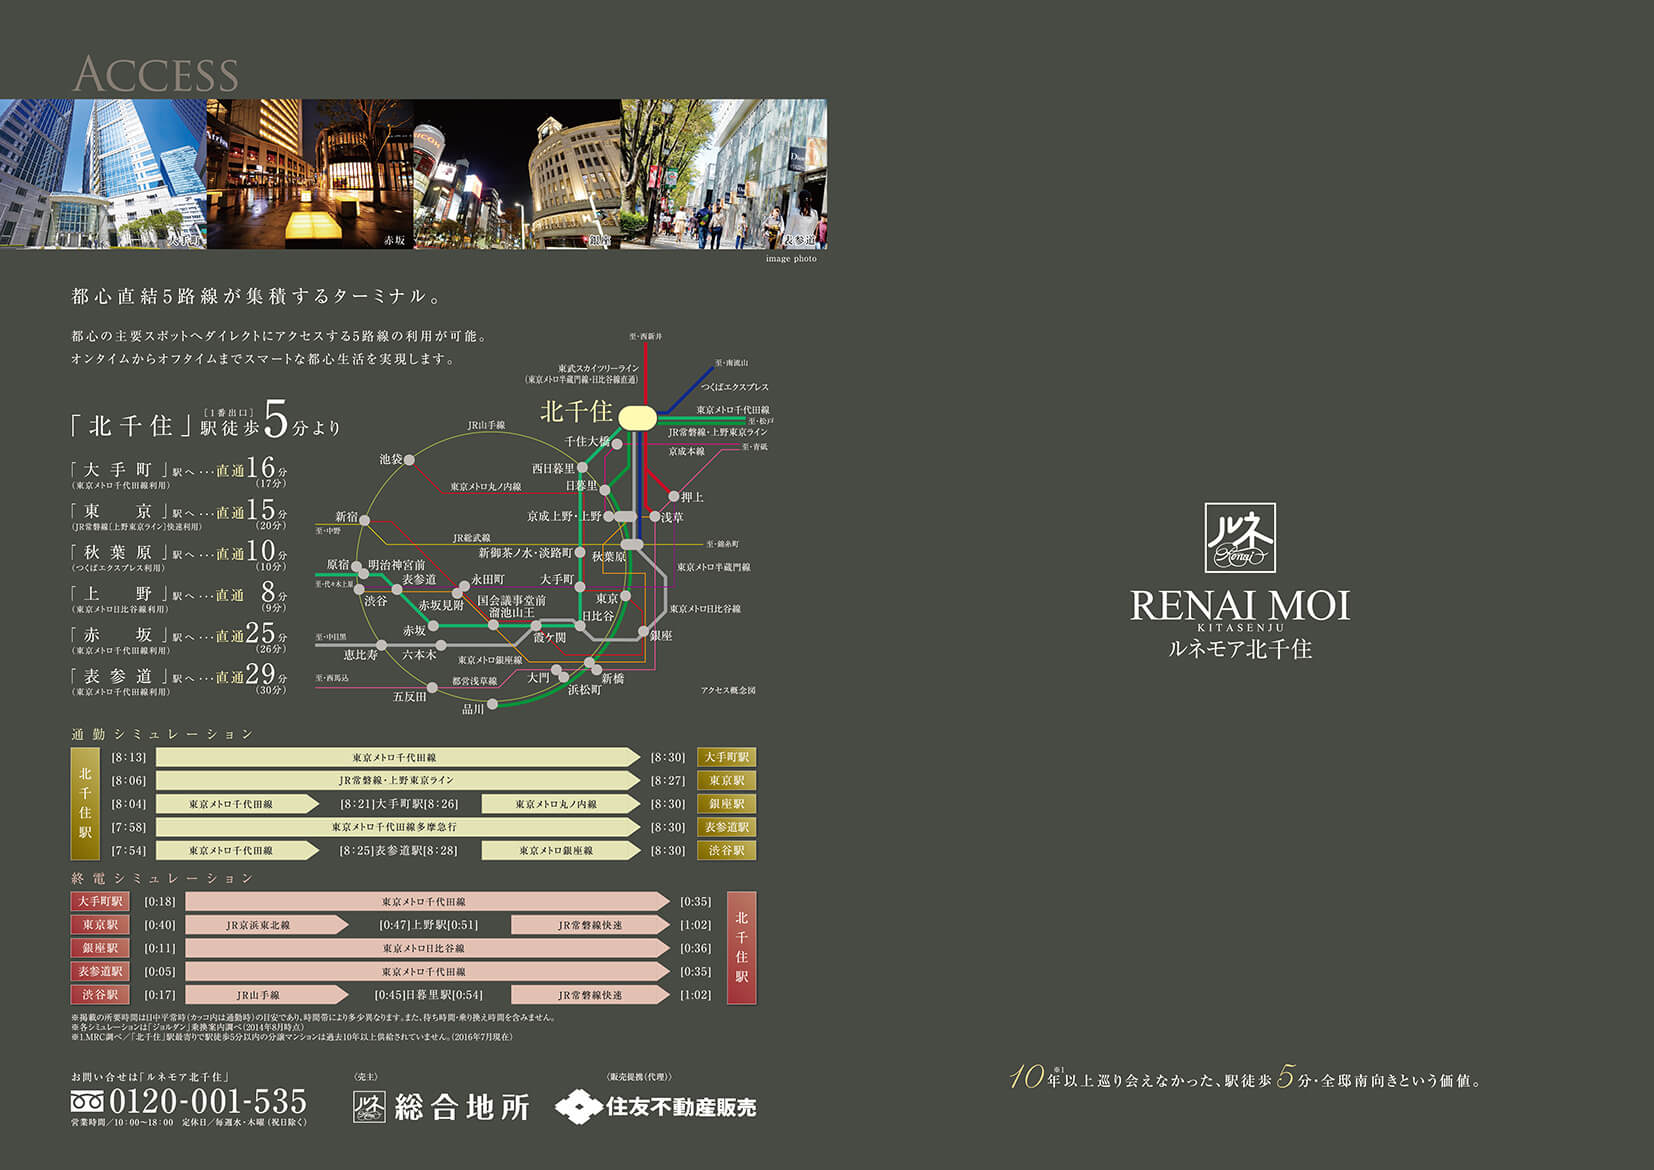Click the gold 渋谷駅 destination label
This screenshot has width=1654, height=1170.
coord(727,850)
